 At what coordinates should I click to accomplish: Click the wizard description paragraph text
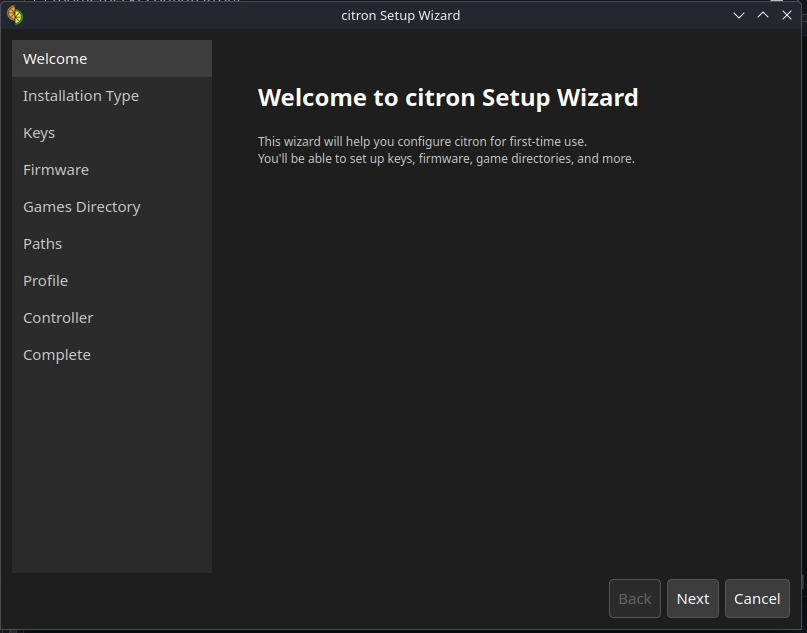pos(446,150)
